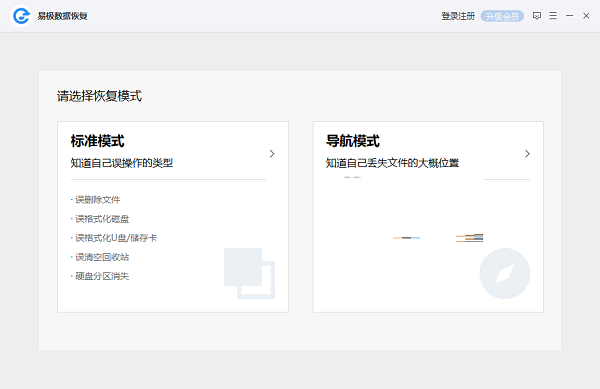Select the 导航模式 title
The height and width of the screenshot is (389, 600).
(353, 141)
